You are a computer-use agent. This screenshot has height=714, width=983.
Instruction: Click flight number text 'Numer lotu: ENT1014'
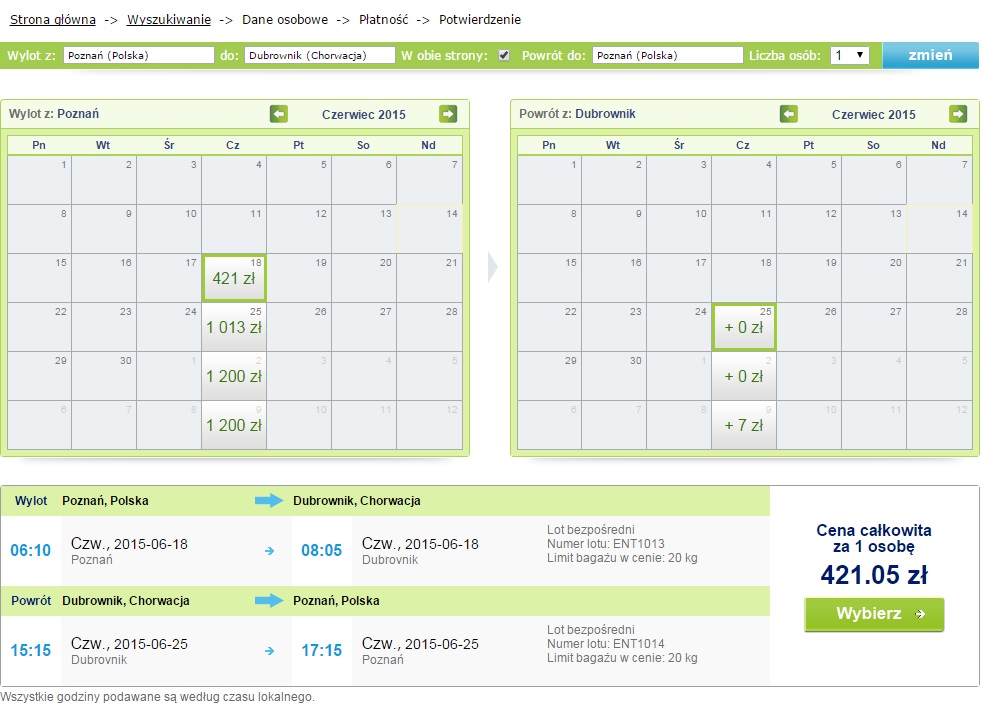click(606, 644)
